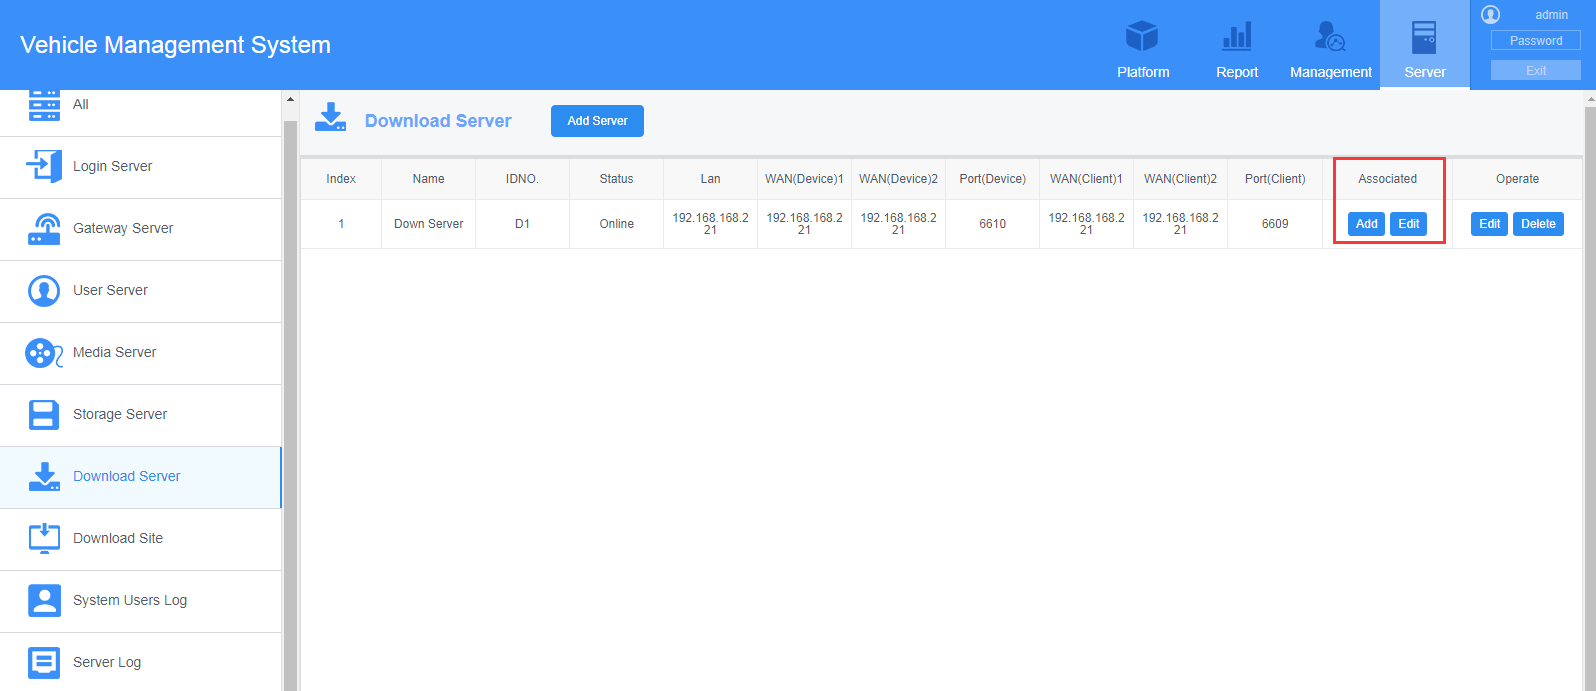This screenshot has width=1596, height=691.
Task: Click the Download Server page header icon
Action: click(330, 116)
